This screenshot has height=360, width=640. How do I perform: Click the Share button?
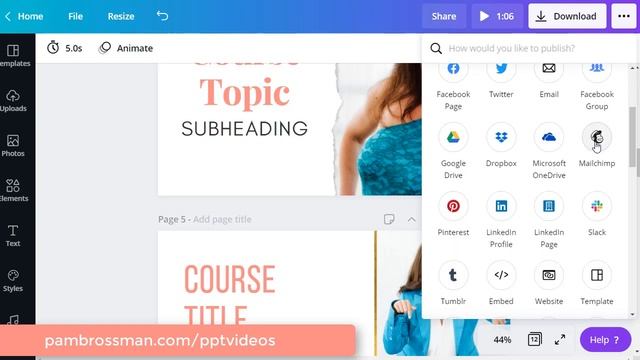coord(444,16)
